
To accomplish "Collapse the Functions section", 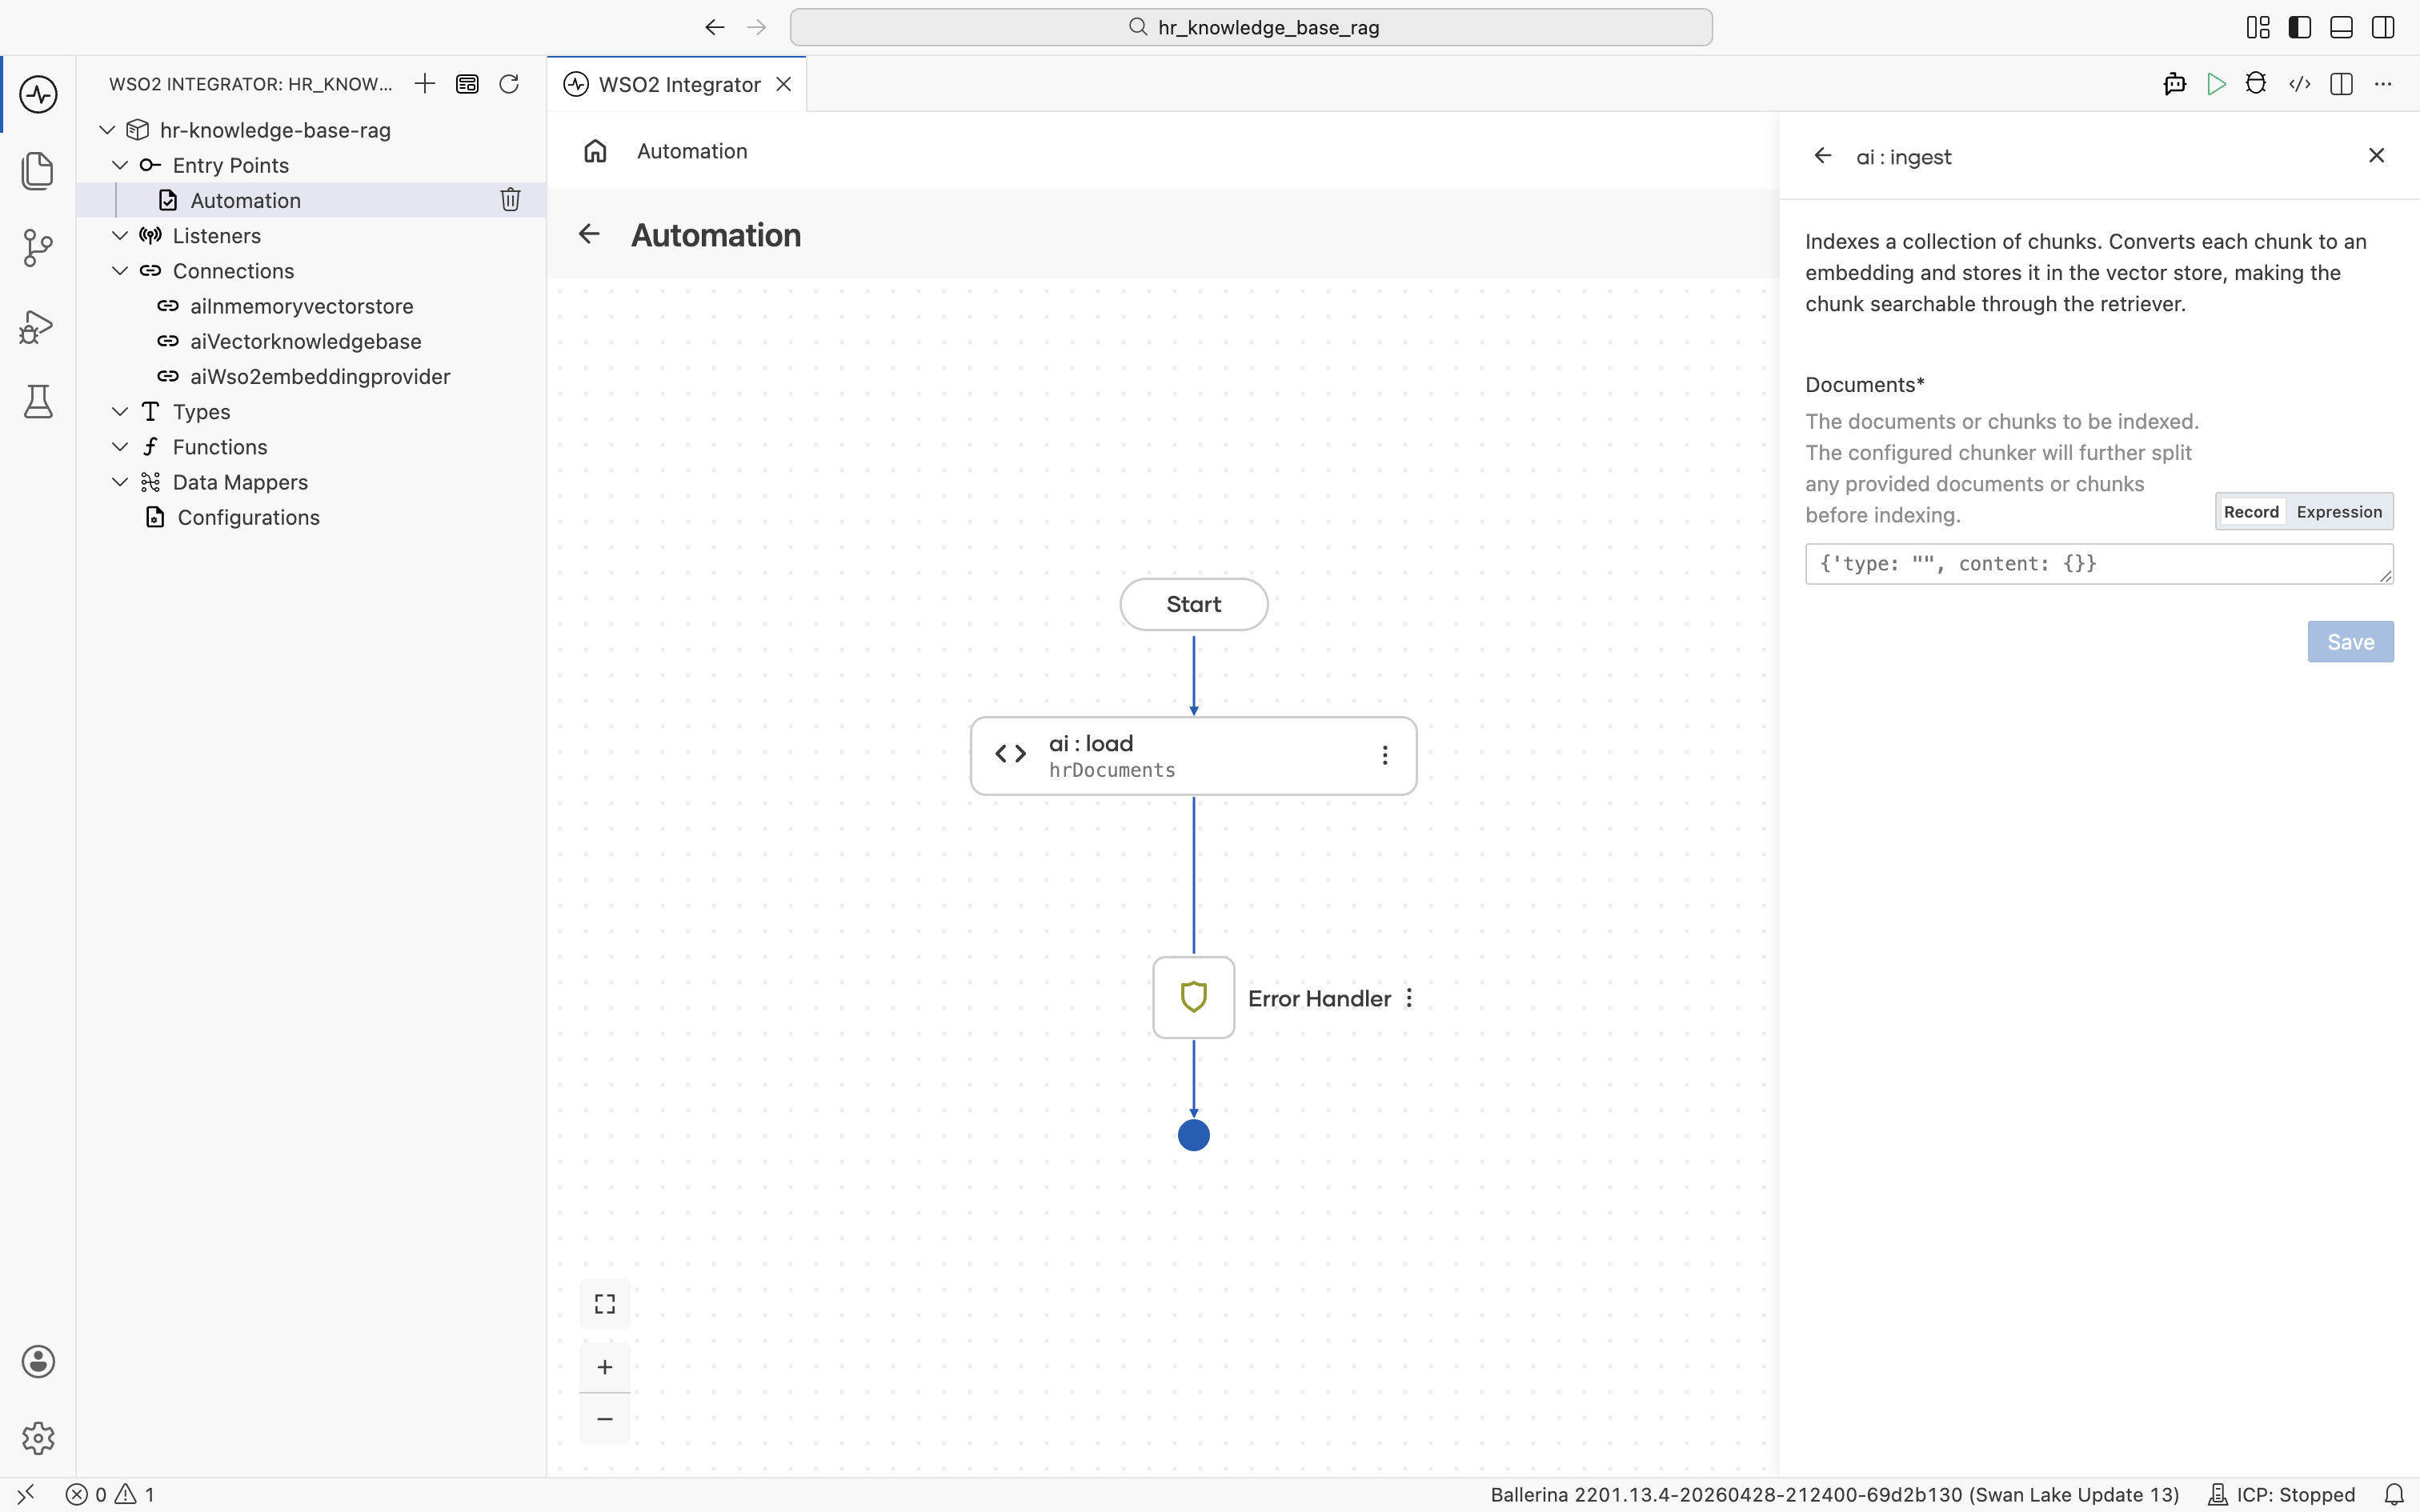I will tap(120, 447).
